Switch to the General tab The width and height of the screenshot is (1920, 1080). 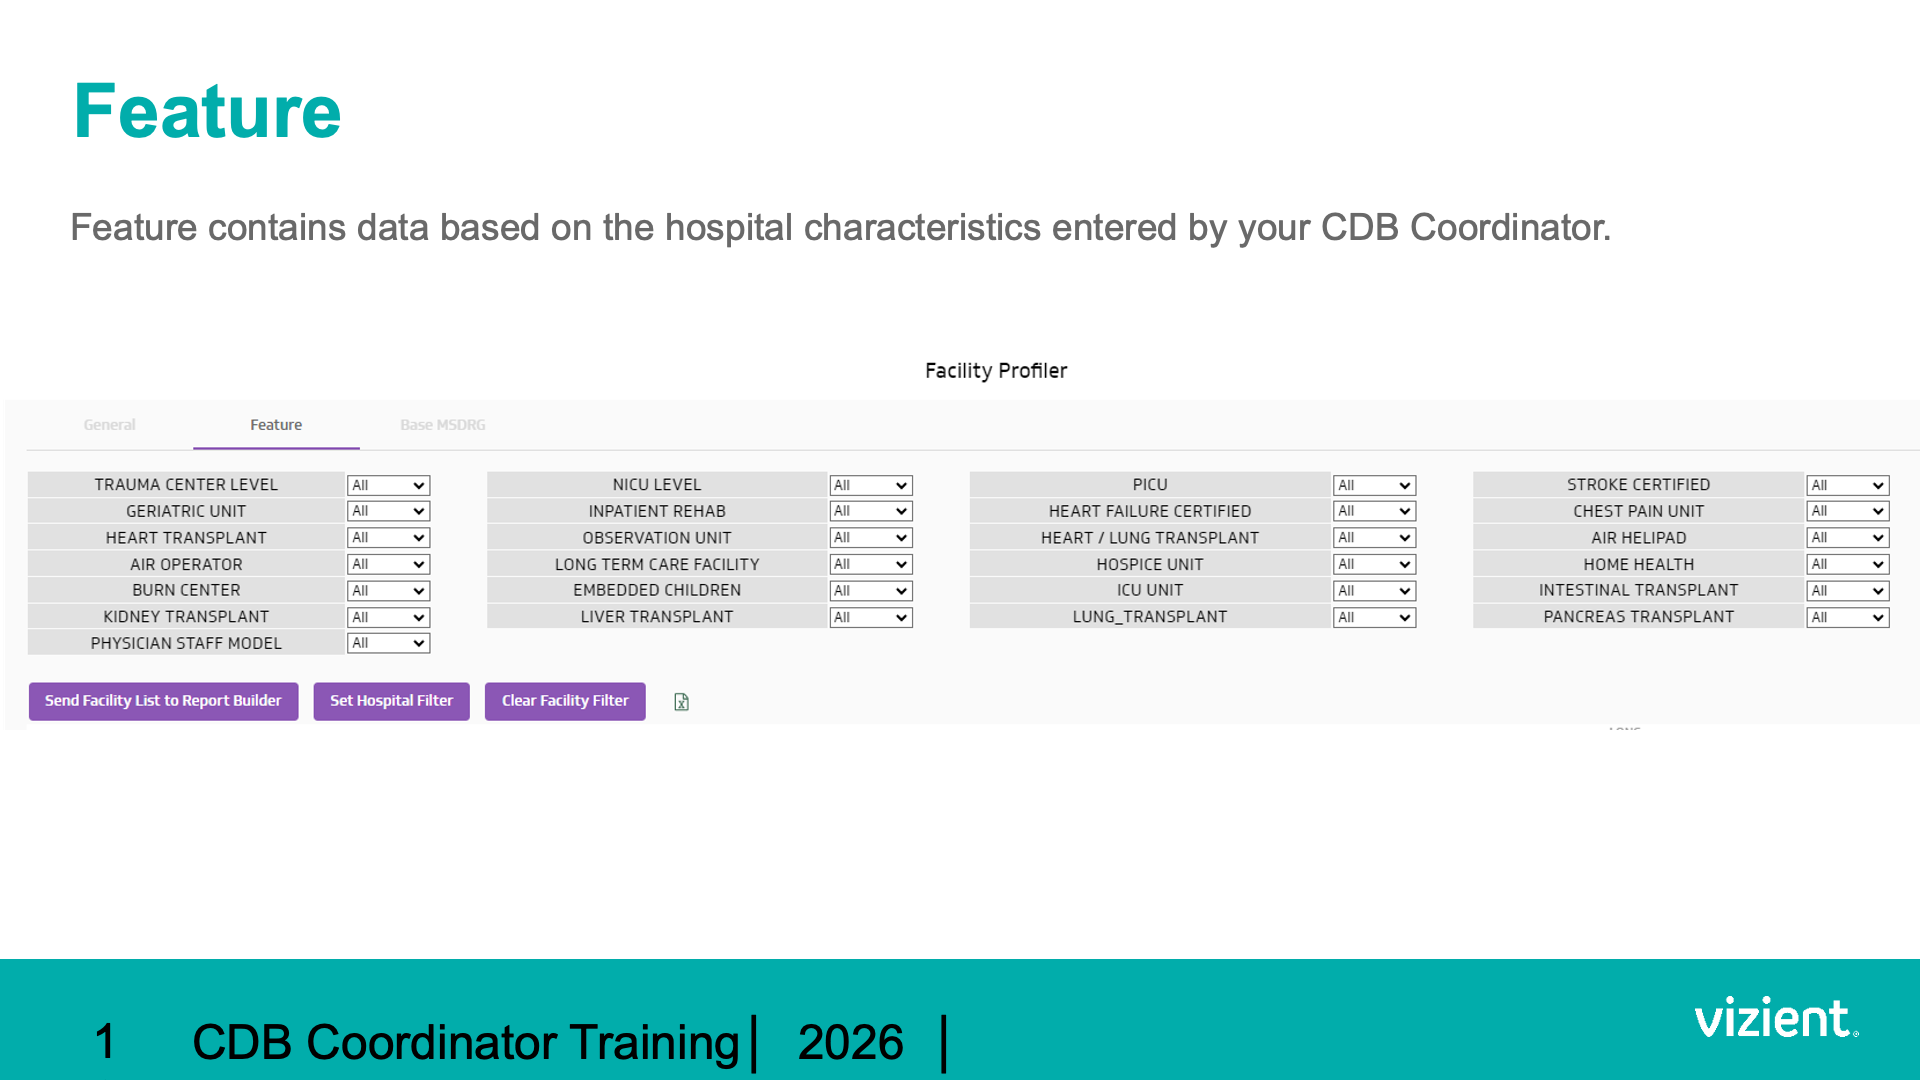(x=109, y=425)
